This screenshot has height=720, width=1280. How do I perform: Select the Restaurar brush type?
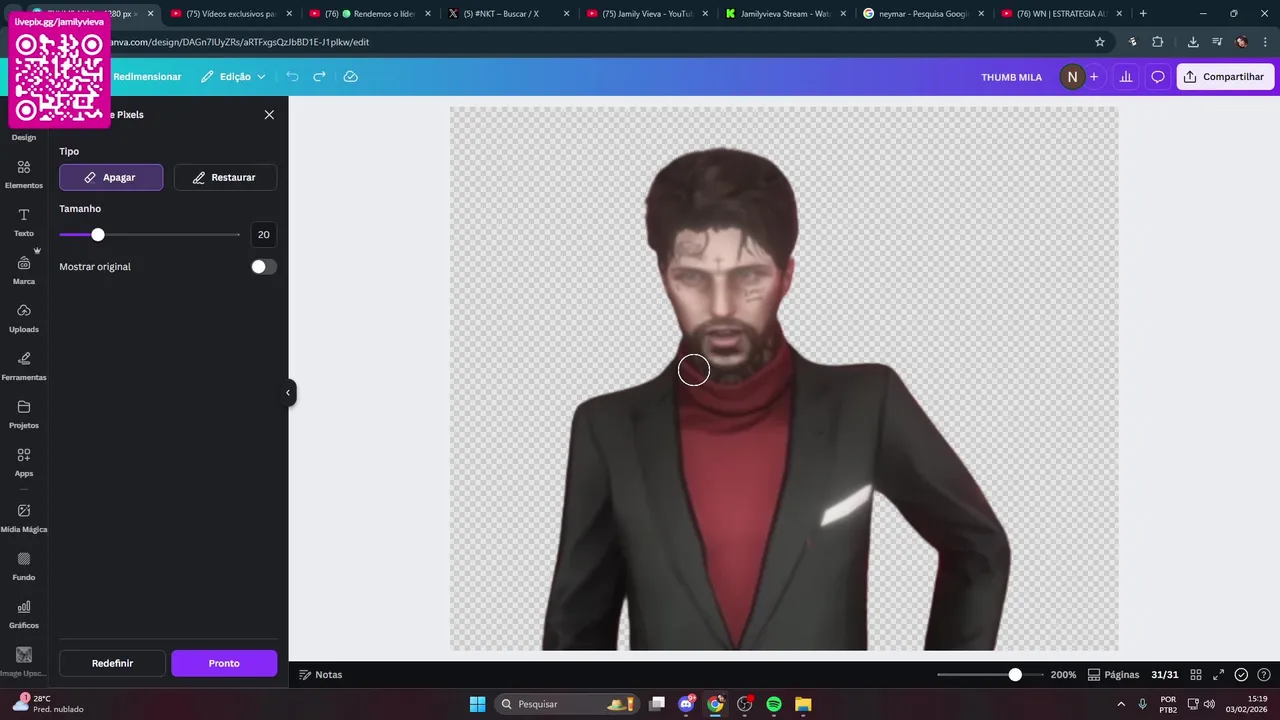click(225, 177)
